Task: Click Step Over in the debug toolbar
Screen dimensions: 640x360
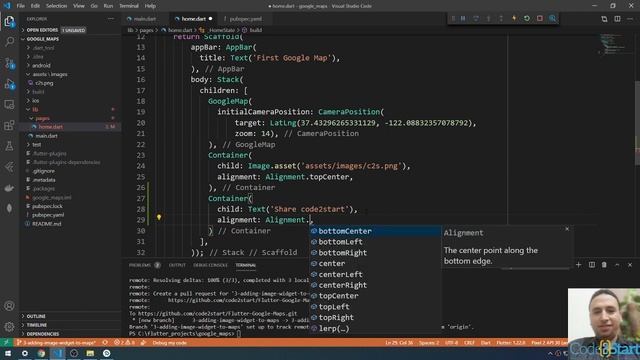Action: pos(476,18)
